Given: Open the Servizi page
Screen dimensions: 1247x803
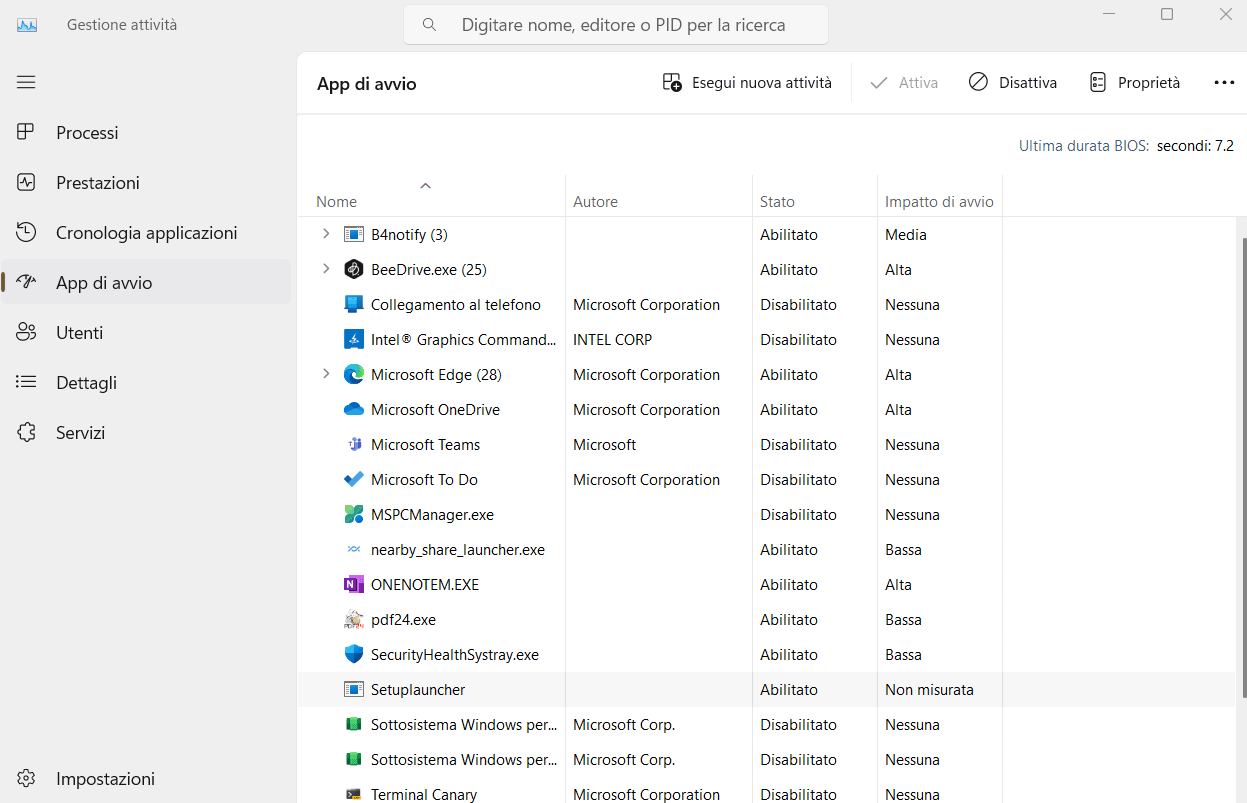Looking at the screenshot, I should tap(146, 433).
